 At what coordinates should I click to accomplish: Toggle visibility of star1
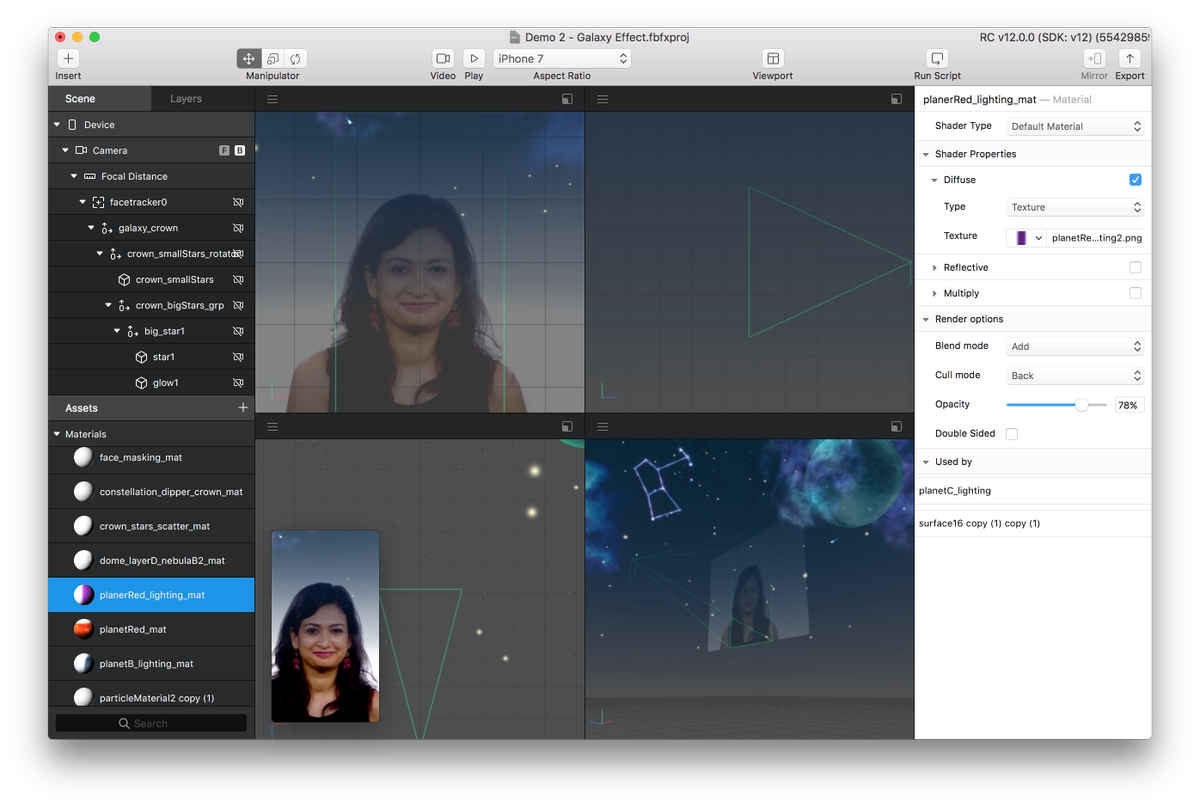(238, 357)
